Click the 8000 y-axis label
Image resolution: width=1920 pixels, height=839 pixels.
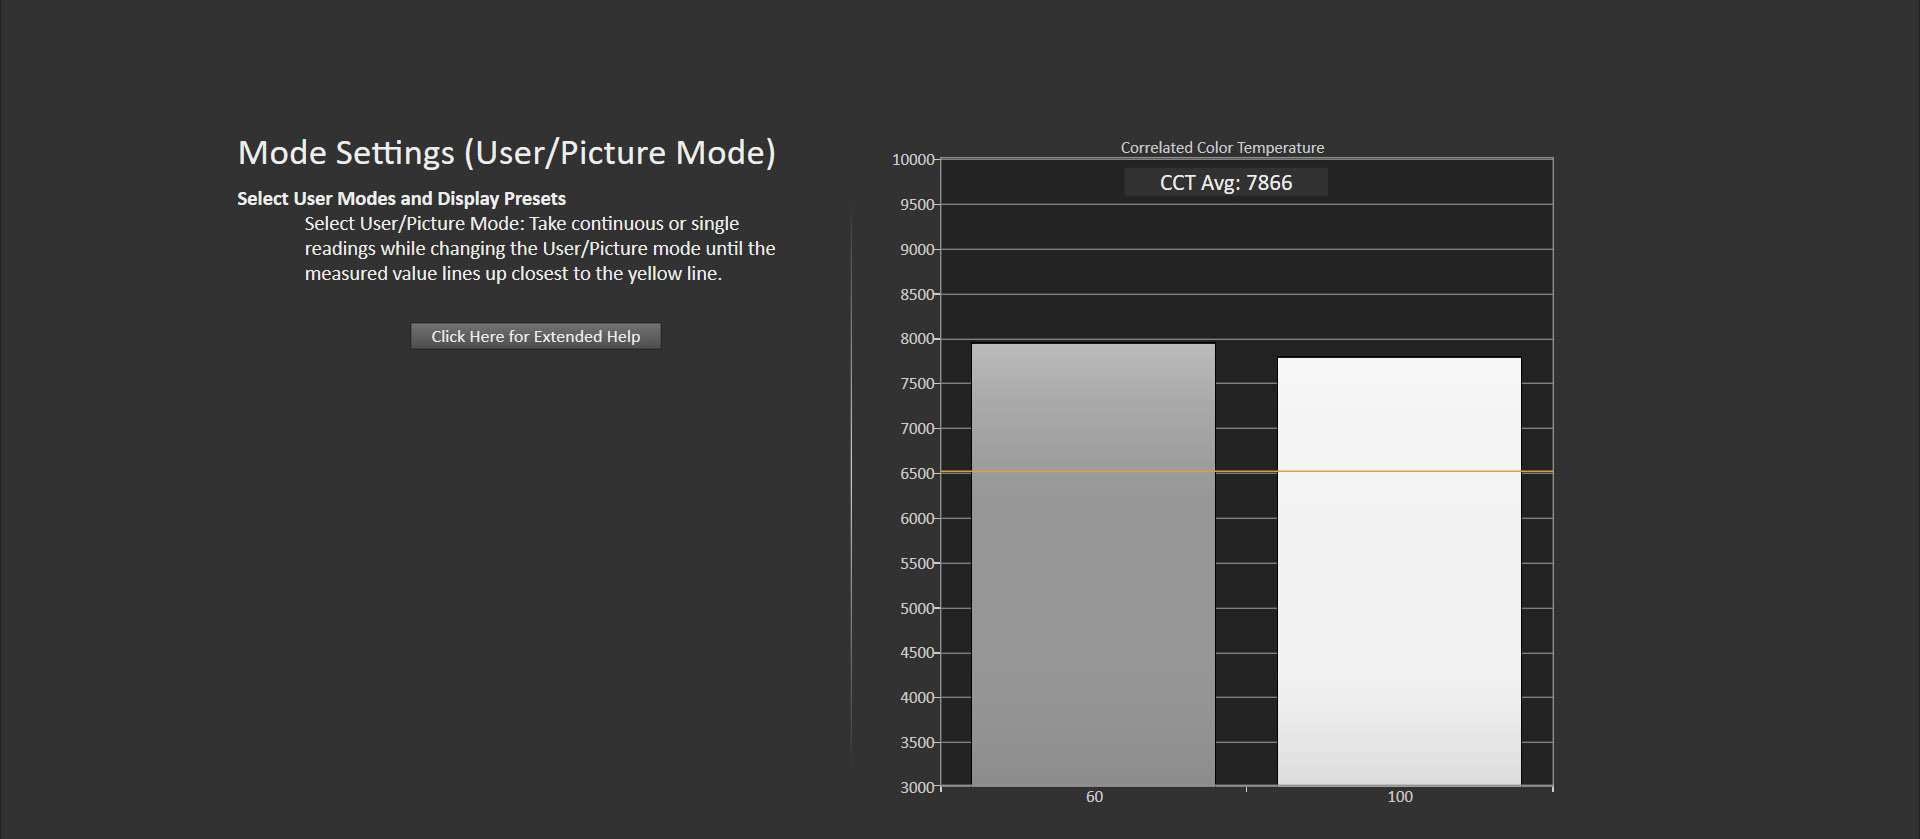pos(917,339)
